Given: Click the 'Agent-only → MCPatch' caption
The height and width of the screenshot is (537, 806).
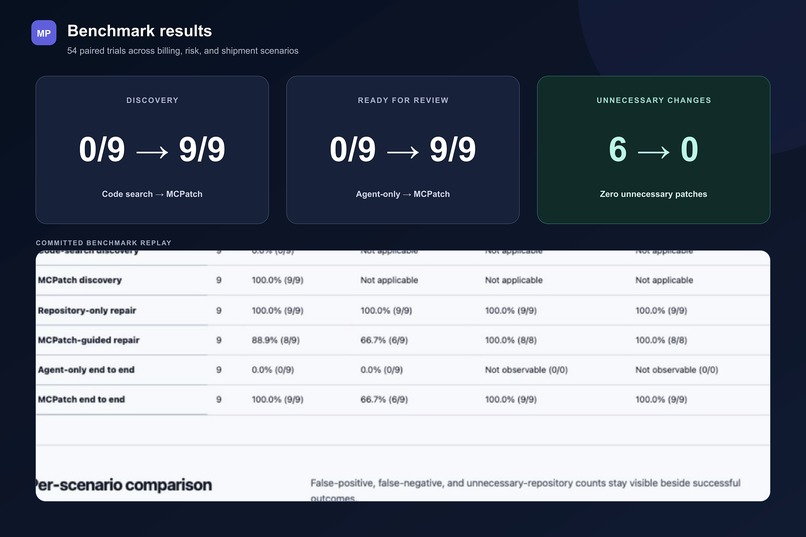Looking at the screenshot, I should tap(403, 194).
